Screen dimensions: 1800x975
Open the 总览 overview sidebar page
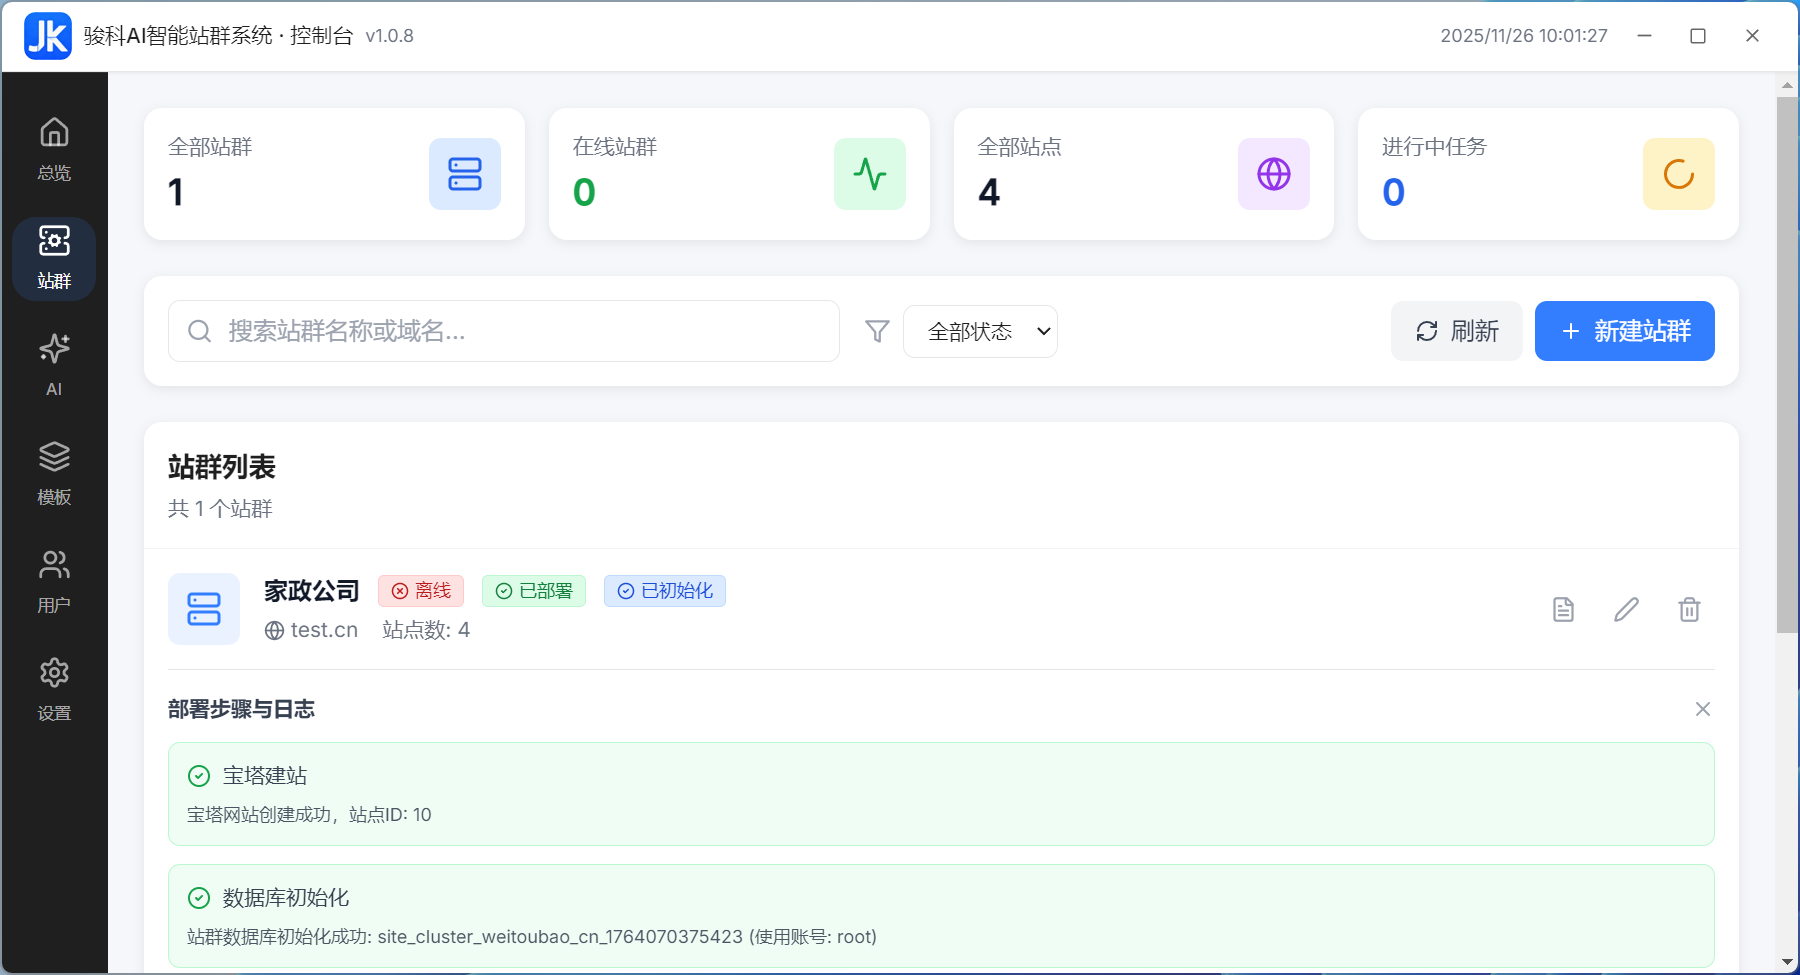point(54,150)
